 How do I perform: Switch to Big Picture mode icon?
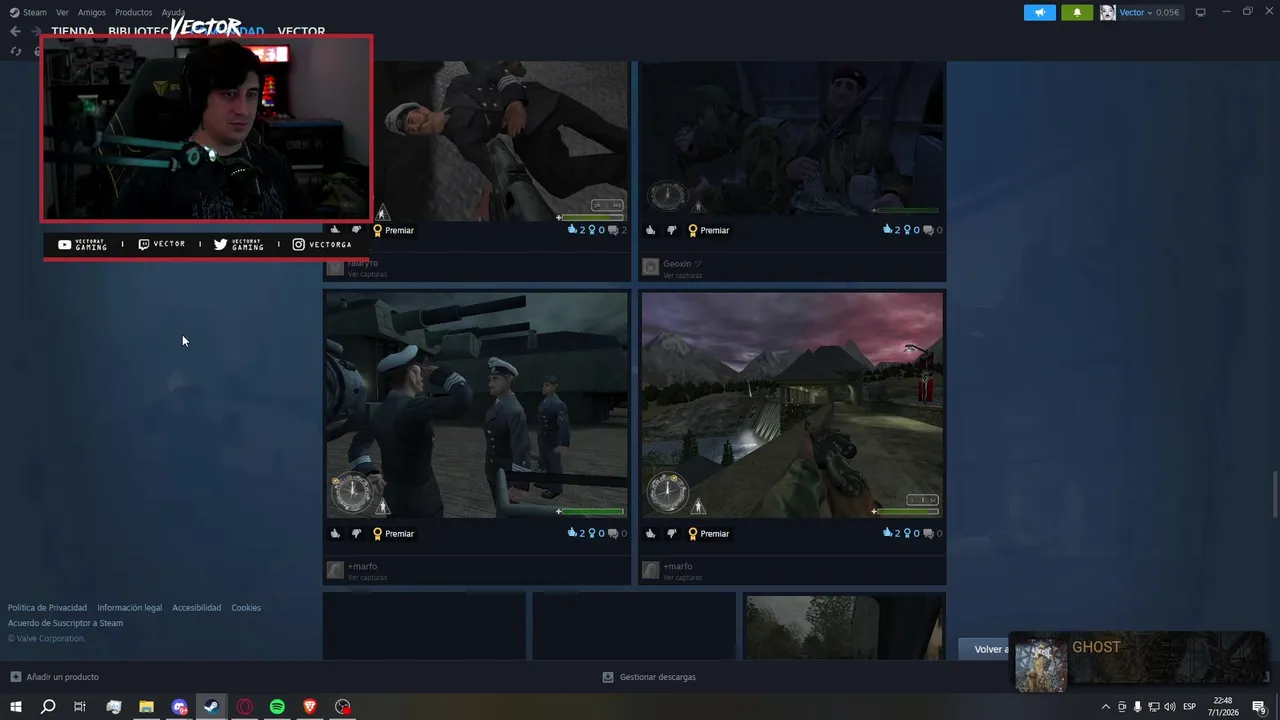1201,12
